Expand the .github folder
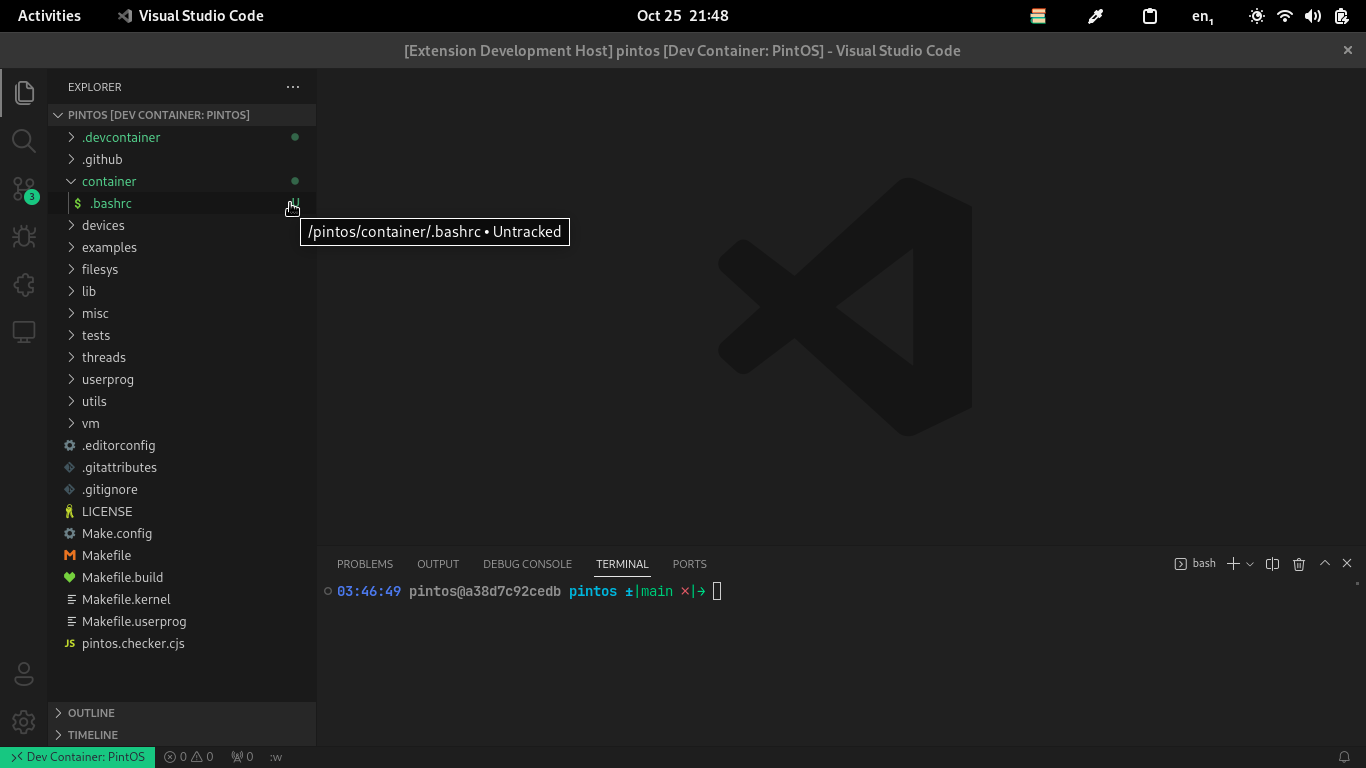This screenshot has width=1366, height=768. (182, 159)
